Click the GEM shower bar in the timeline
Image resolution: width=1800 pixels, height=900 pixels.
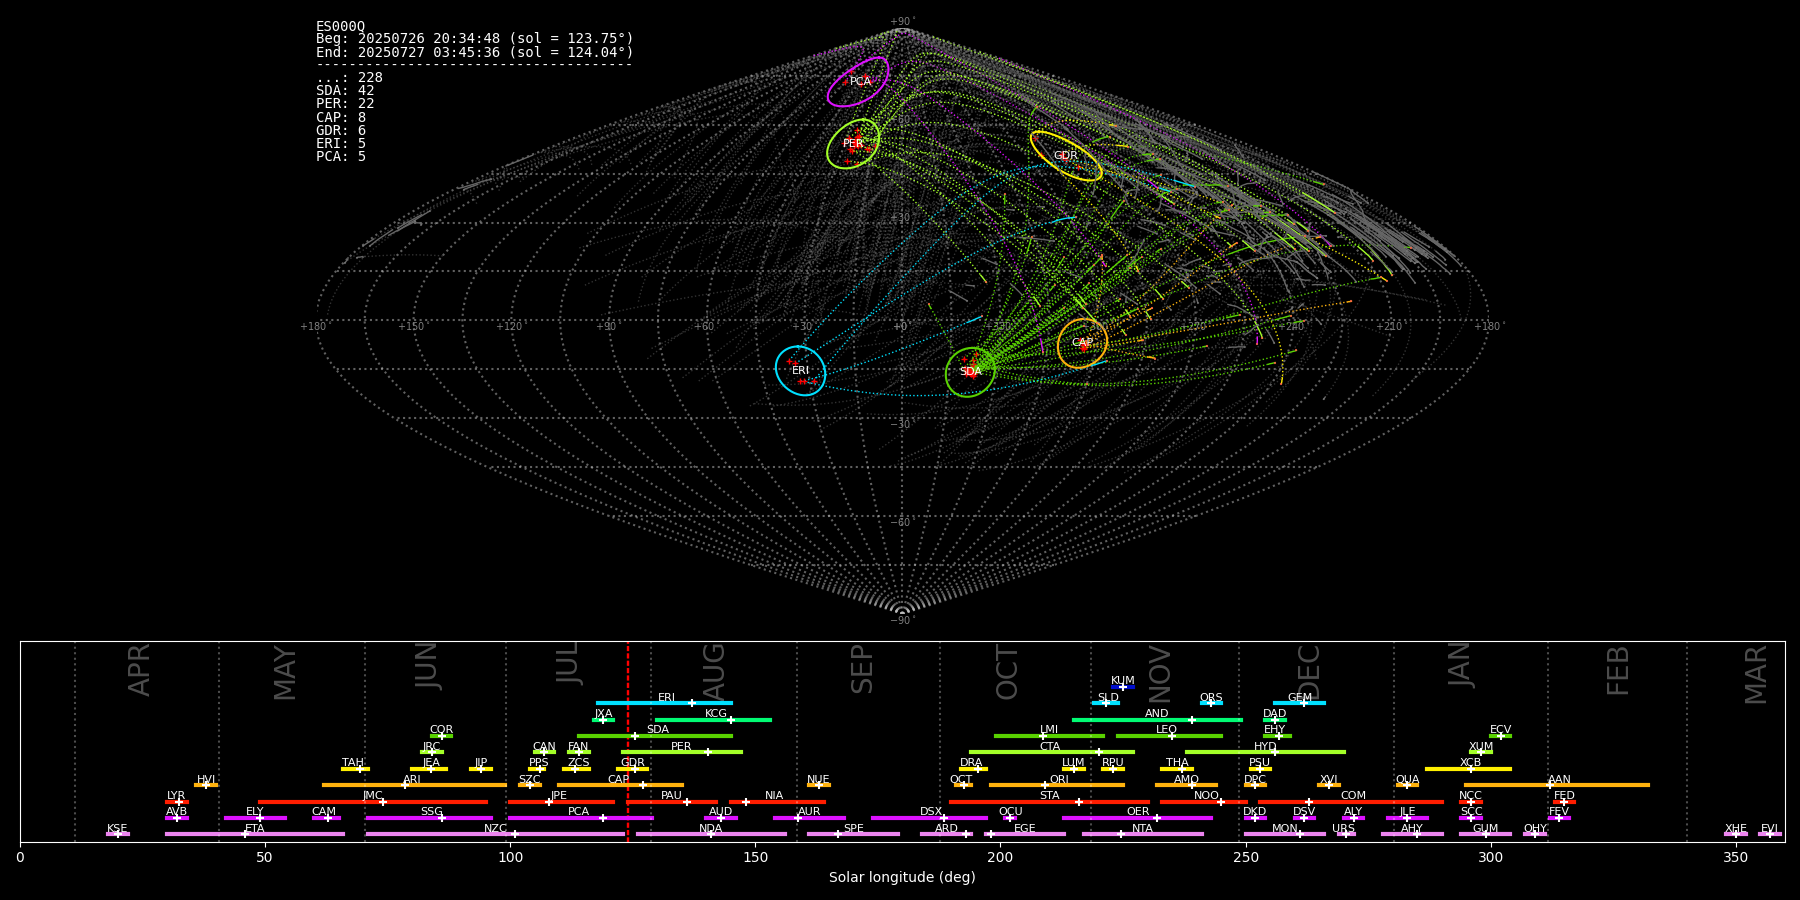pos(1299,703)
